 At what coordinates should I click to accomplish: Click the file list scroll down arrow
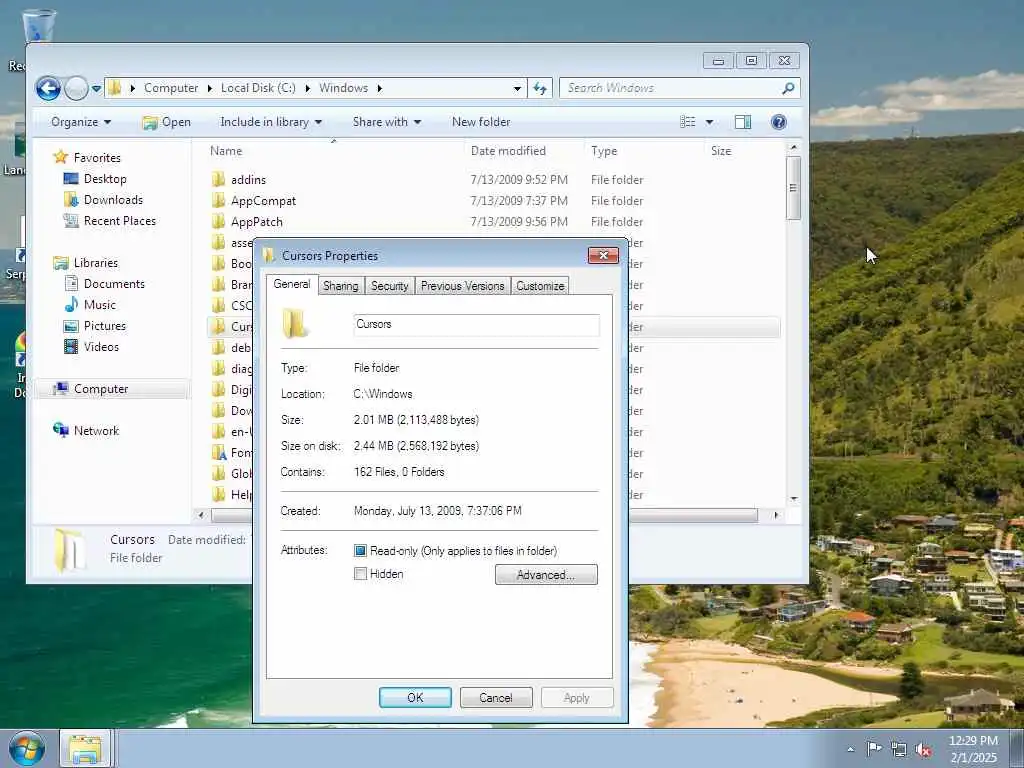pyautogui.click(x=793, y=499)
